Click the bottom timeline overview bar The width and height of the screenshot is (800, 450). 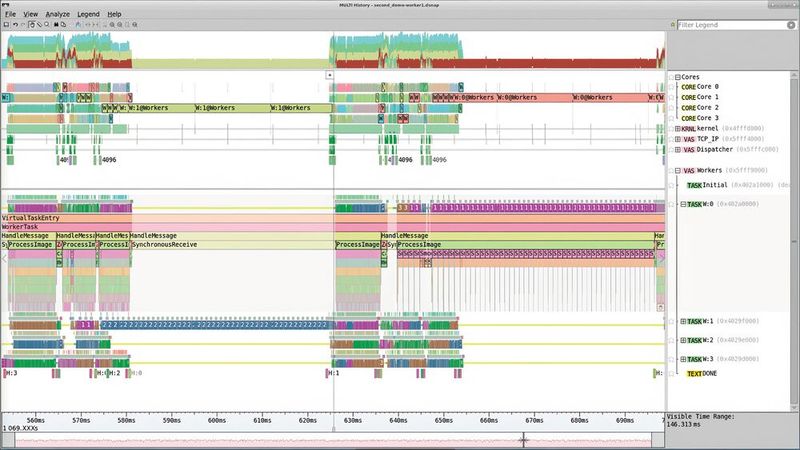click(330, 439)
